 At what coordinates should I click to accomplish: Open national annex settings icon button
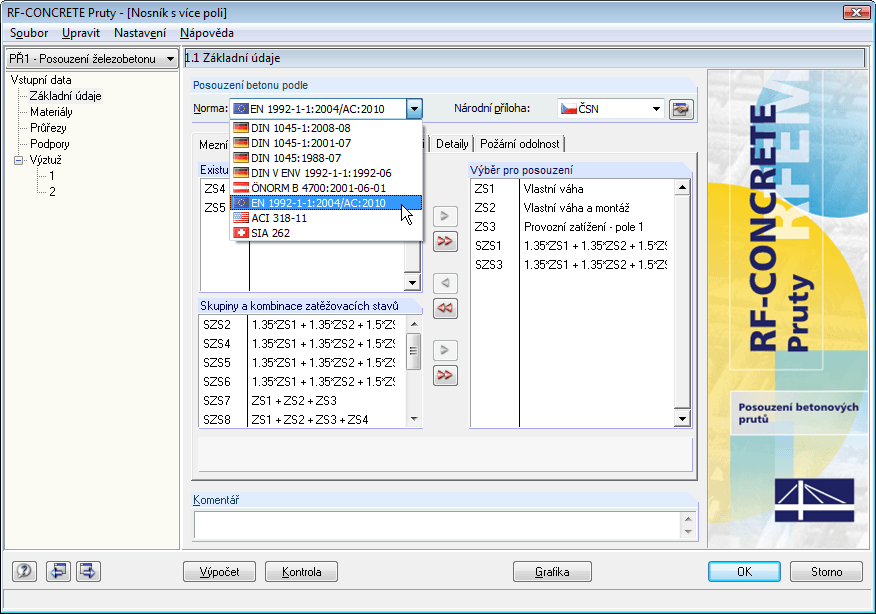(x=680, y=108)
